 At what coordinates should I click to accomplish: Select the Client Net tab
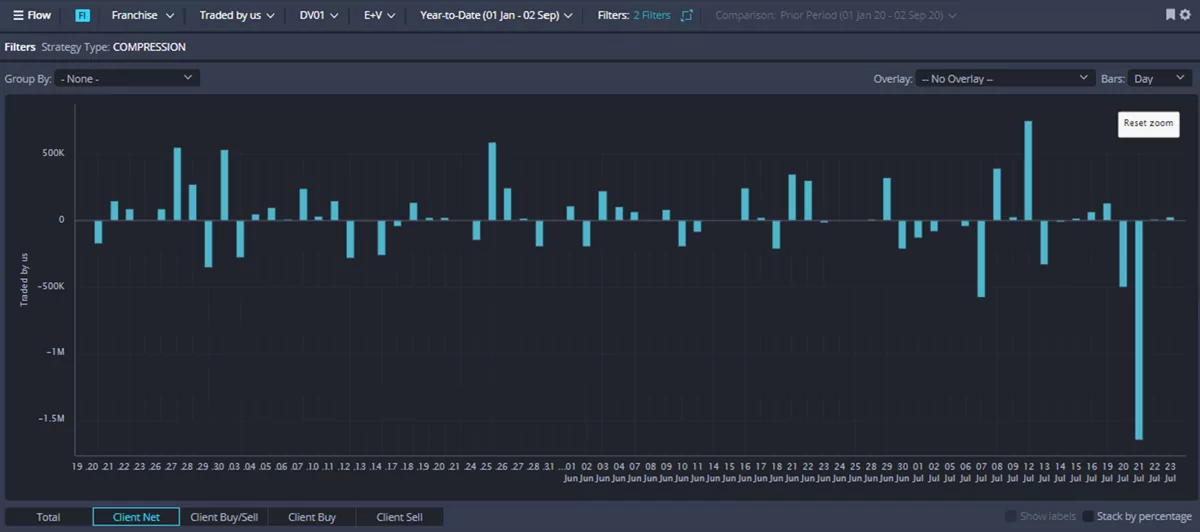pos(136,517)
